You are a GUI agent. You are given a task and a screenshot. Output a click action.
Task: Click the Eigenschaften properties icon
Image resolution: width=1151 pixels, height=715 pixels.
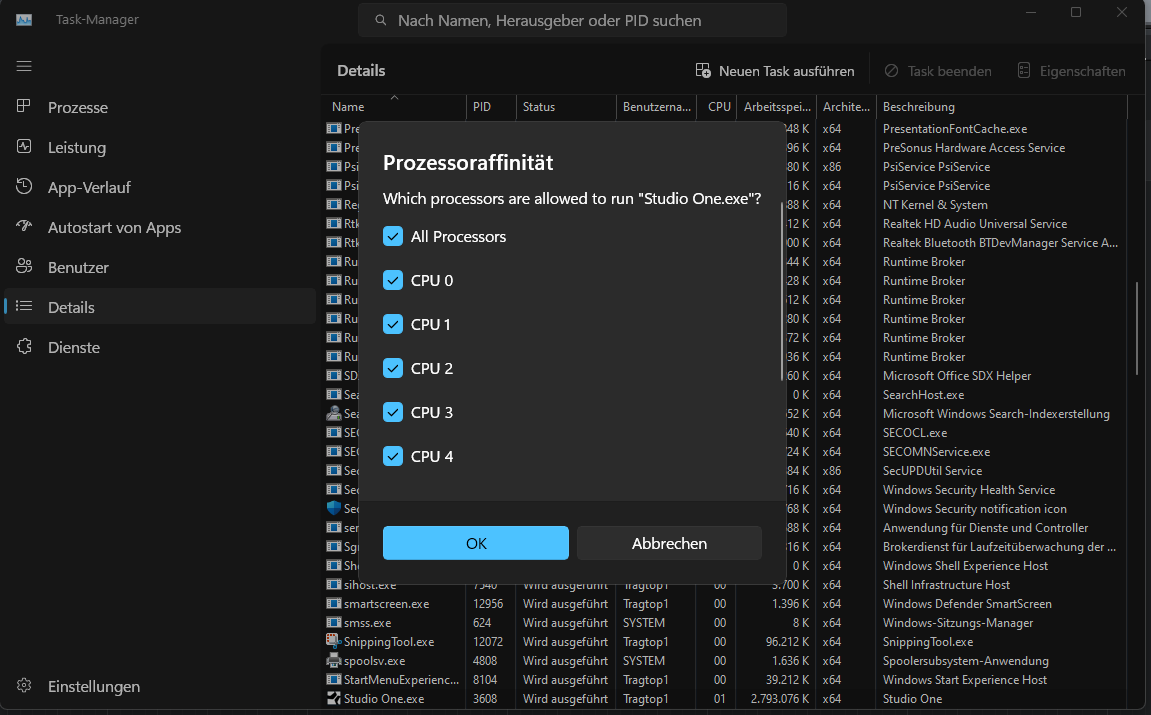[1024, 70]
